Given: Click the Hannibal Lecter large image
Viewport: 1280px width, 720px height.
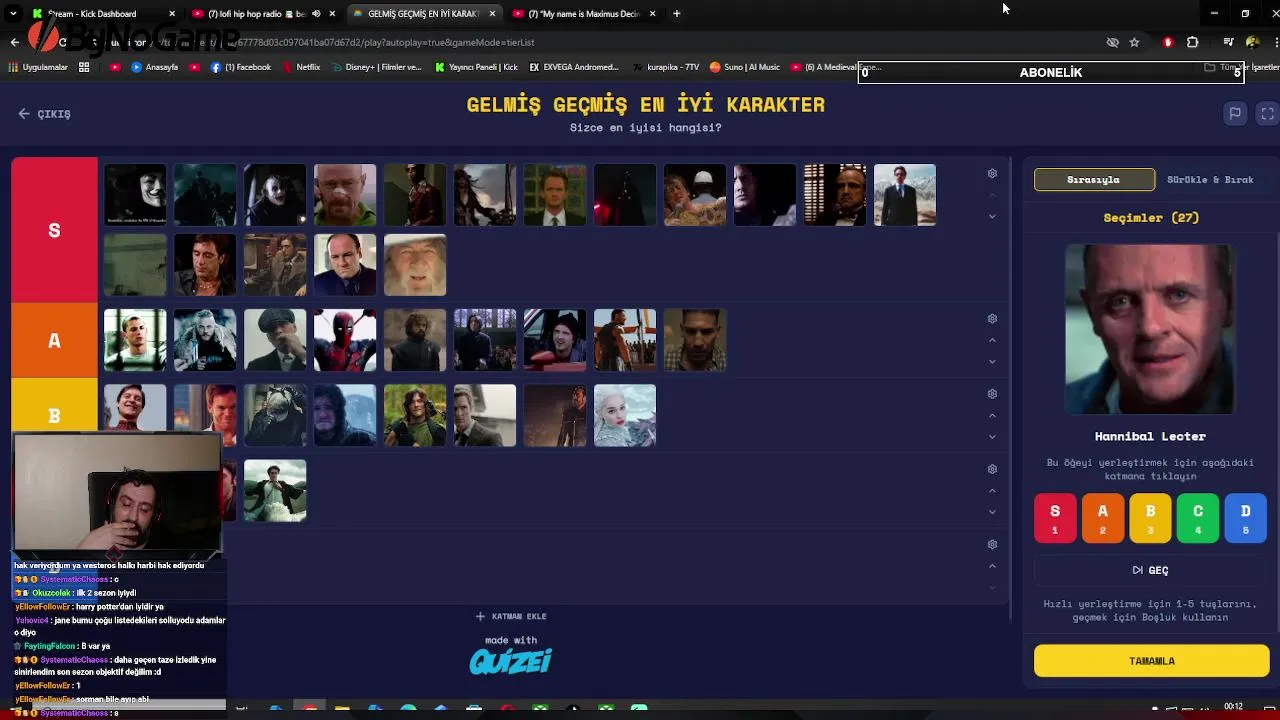Looking at the screenshot, I should pos(1150,329).
